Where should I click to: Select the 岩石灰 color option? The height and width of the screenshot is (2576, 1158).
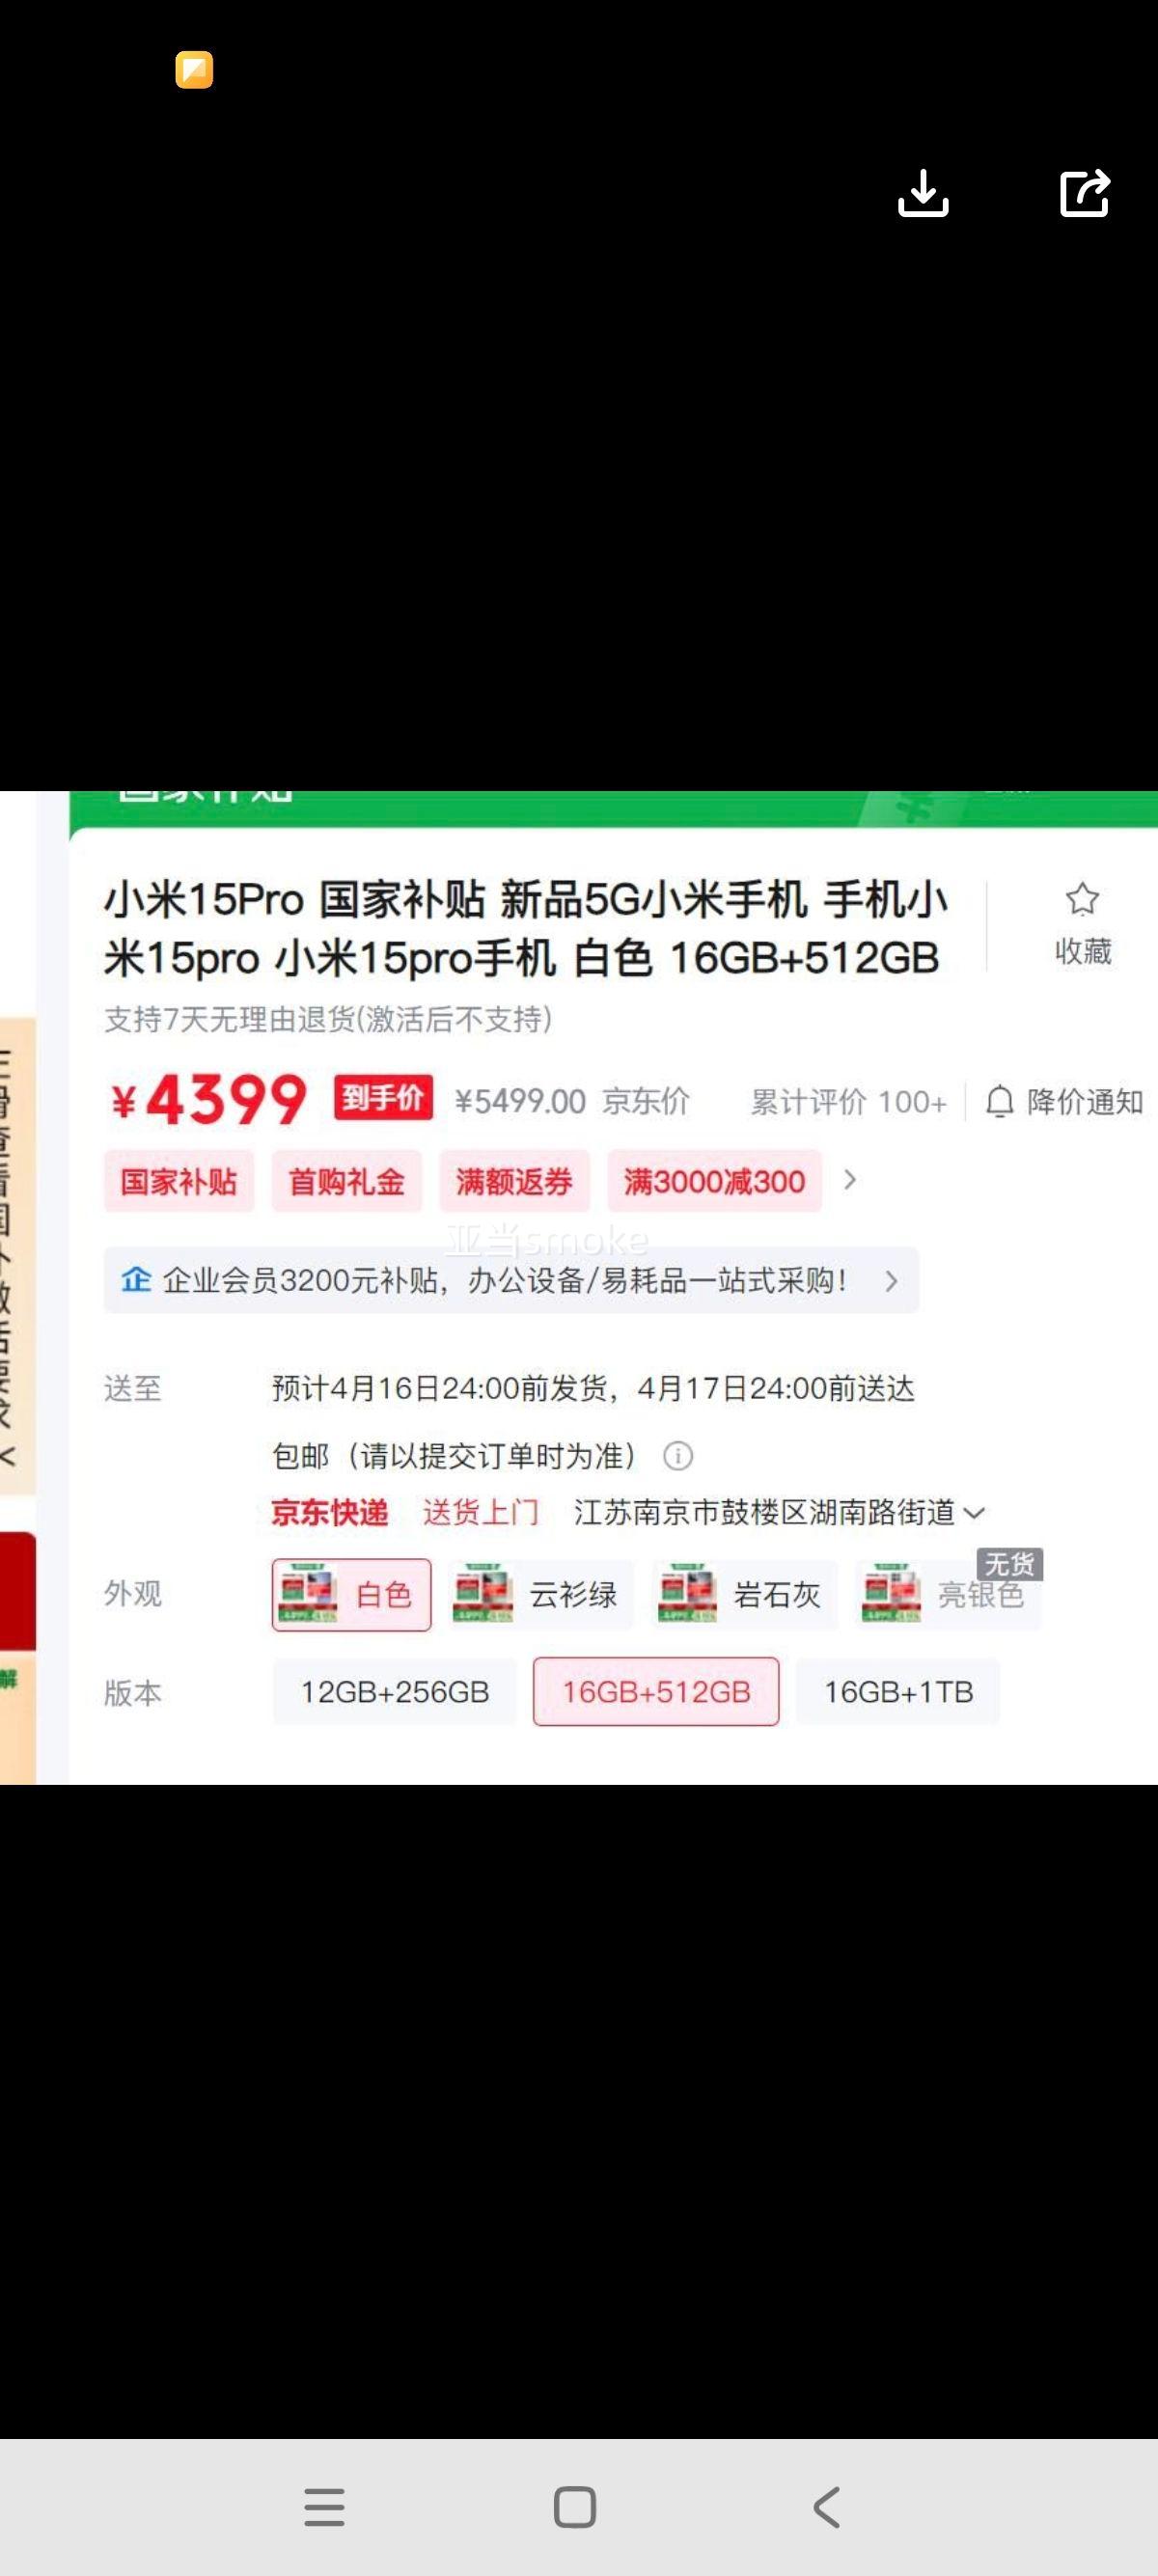744,1594
